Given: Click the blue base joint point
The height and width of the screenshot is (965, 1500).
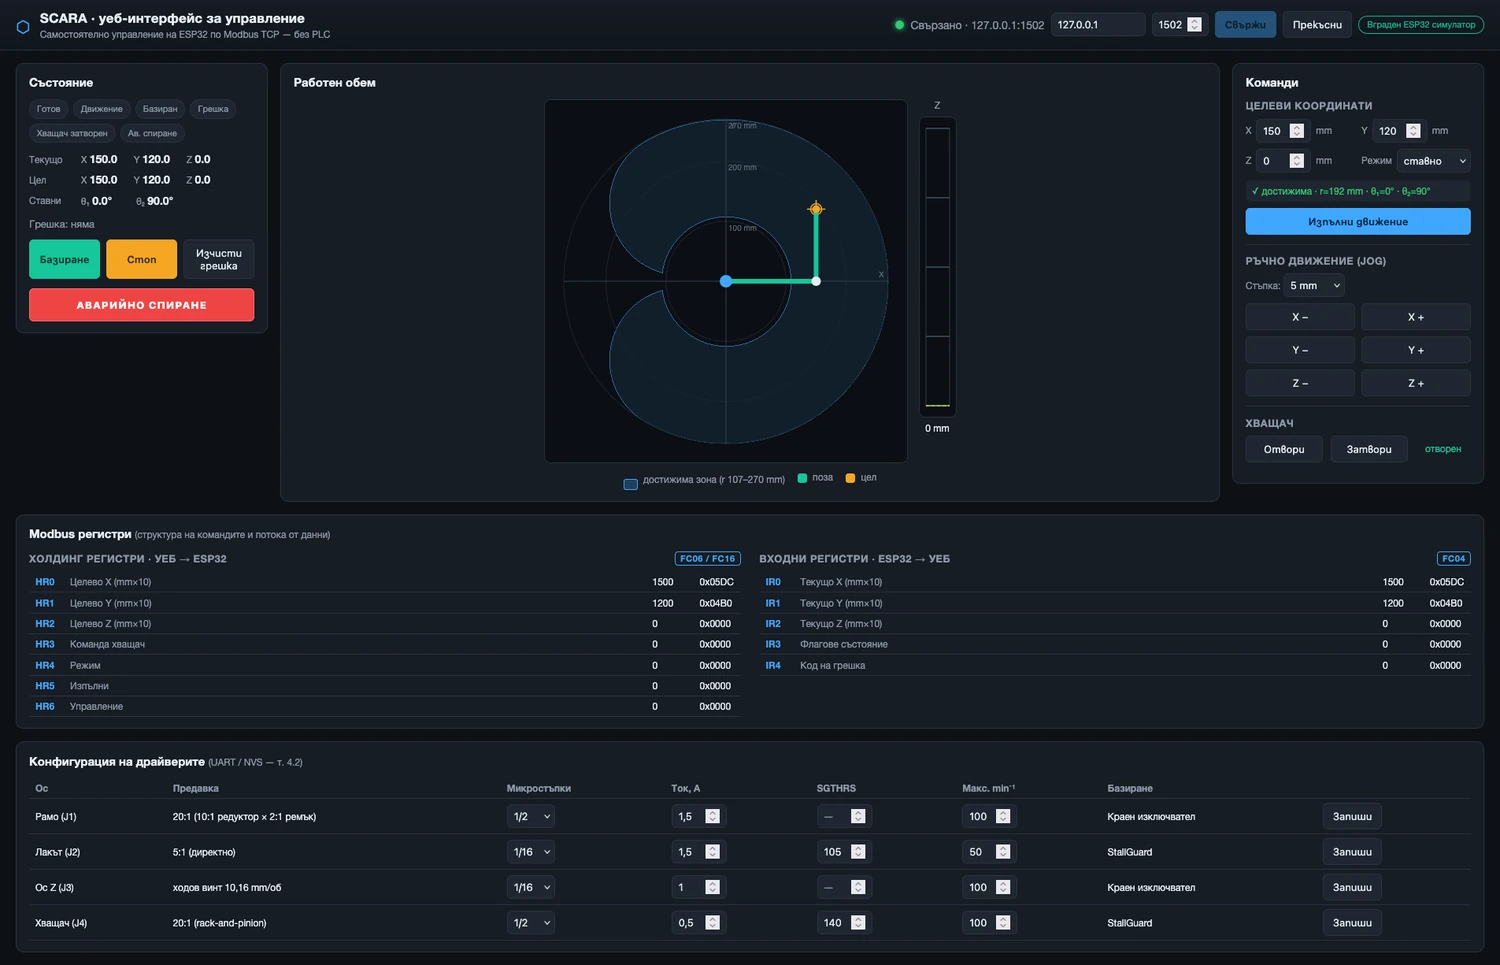Looking at the screenshot, I should (x=726, y=281).
